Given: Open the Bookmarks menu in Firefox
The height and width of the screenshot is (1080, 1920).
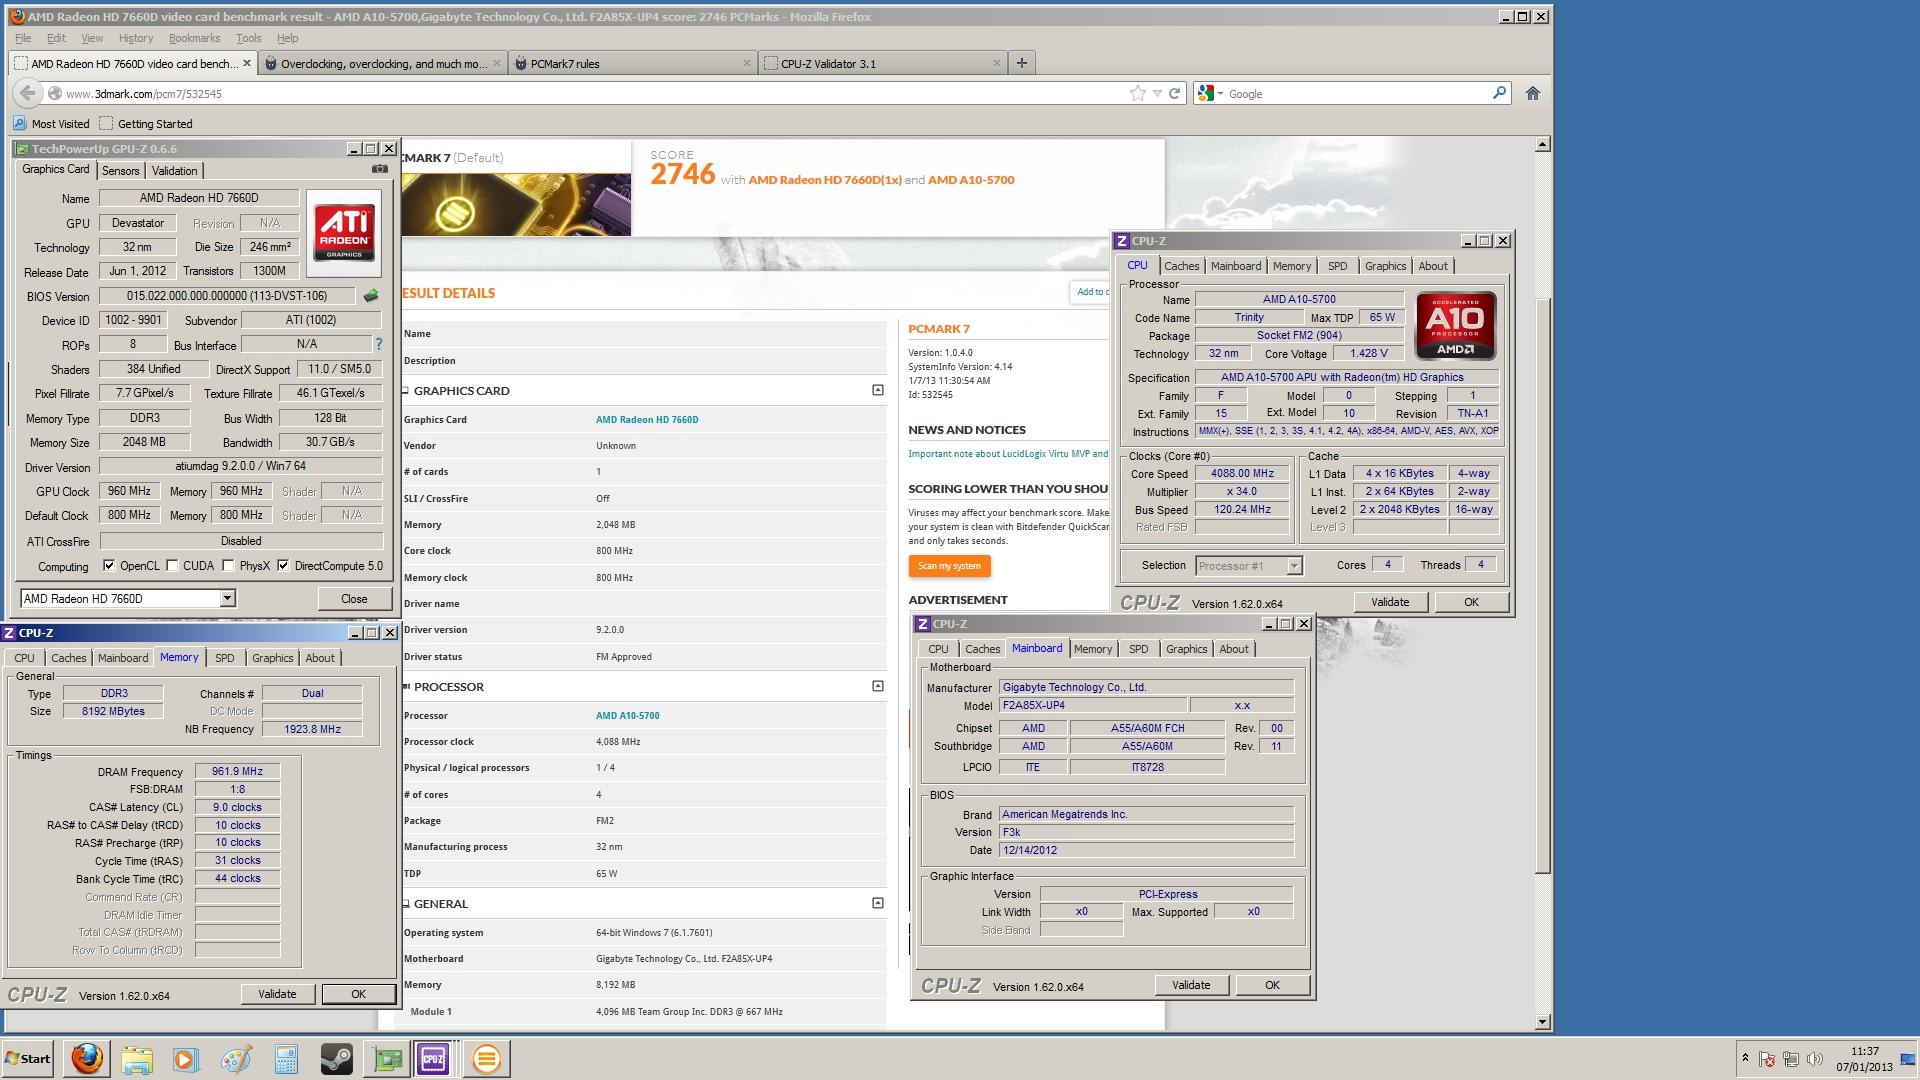Looking at the screenshot, I should [x=194, y=38].
